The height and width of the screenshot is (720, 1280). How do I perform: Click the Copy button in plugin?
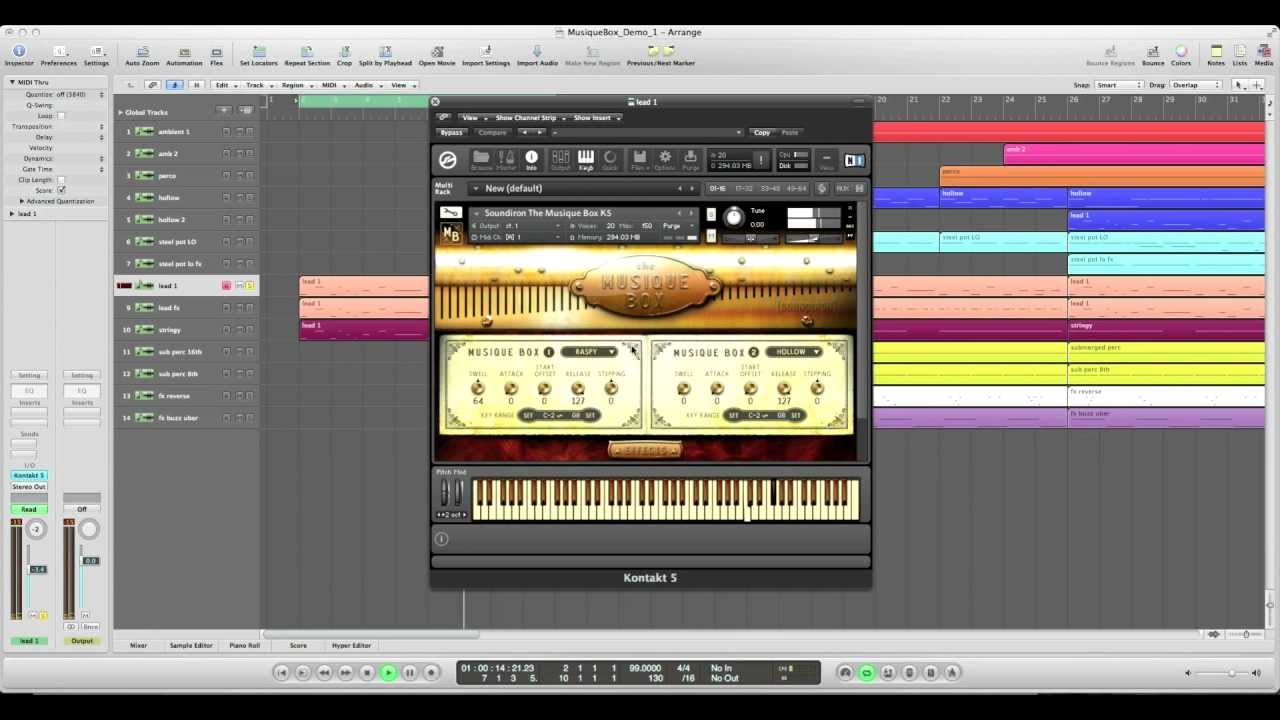click(x=762, y=132)
